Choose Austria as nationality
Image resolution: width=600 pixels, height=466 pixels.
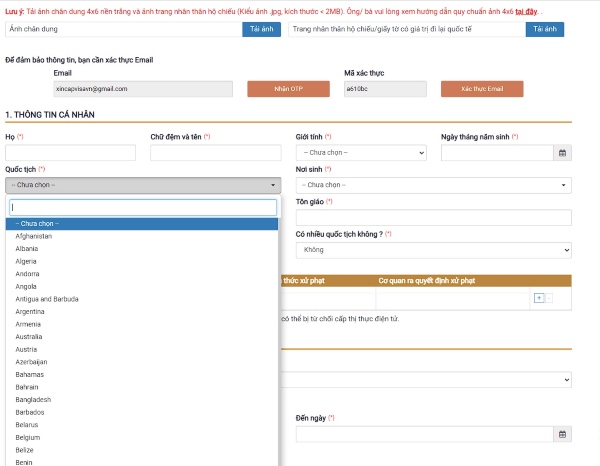tap(142, 350)
